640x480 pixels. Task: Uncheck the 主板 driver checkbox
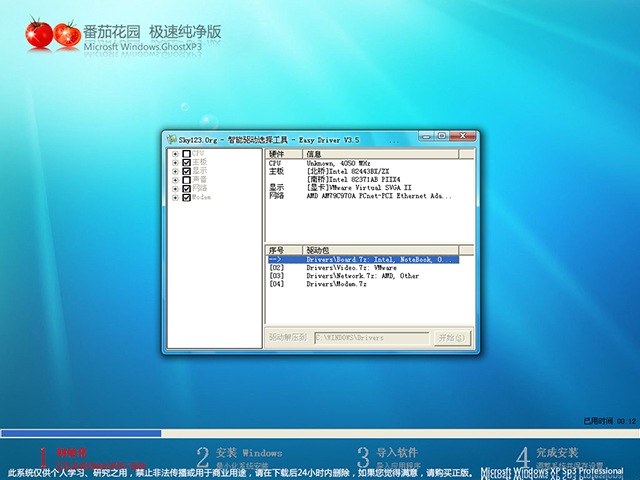187,162
